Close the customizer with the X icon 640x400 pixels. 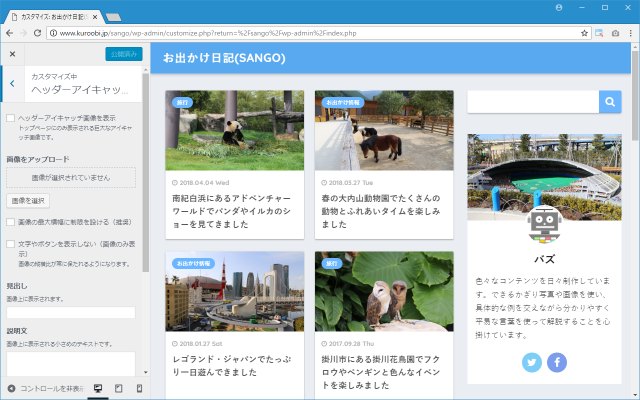pyautogui.click(x=13, y=54)
